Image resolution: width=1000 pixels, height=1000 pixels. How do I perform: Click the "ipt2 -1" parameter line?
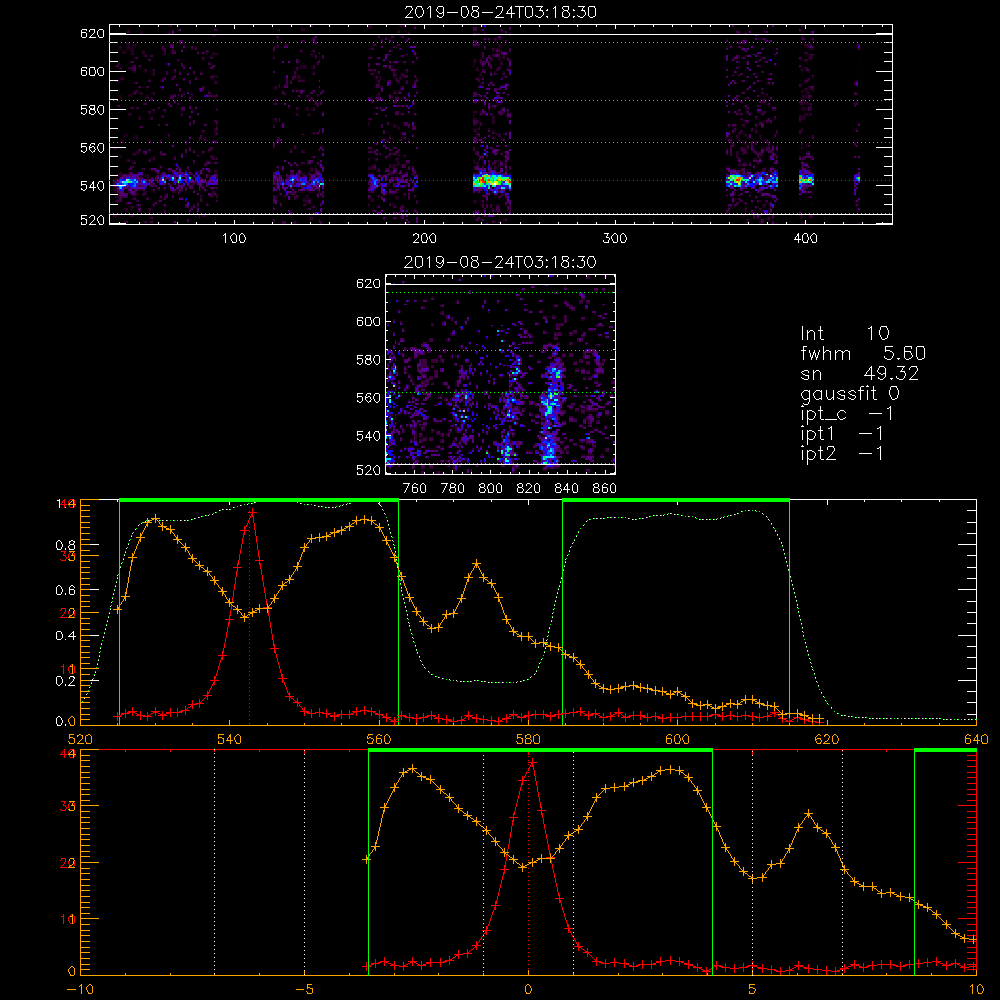point(842,453)
